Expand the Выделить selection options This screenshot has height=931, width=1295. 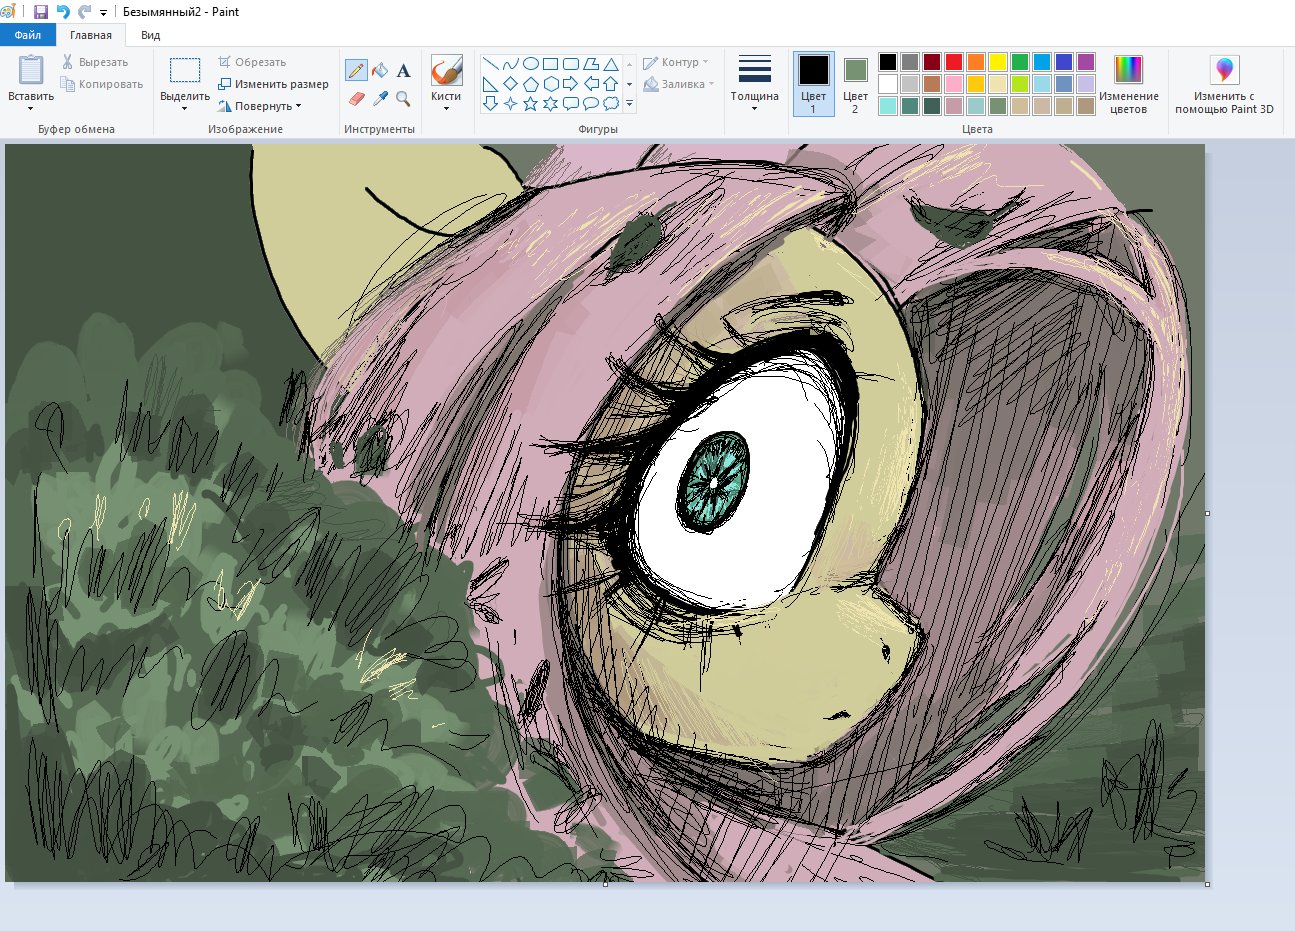tap(185, 108)
